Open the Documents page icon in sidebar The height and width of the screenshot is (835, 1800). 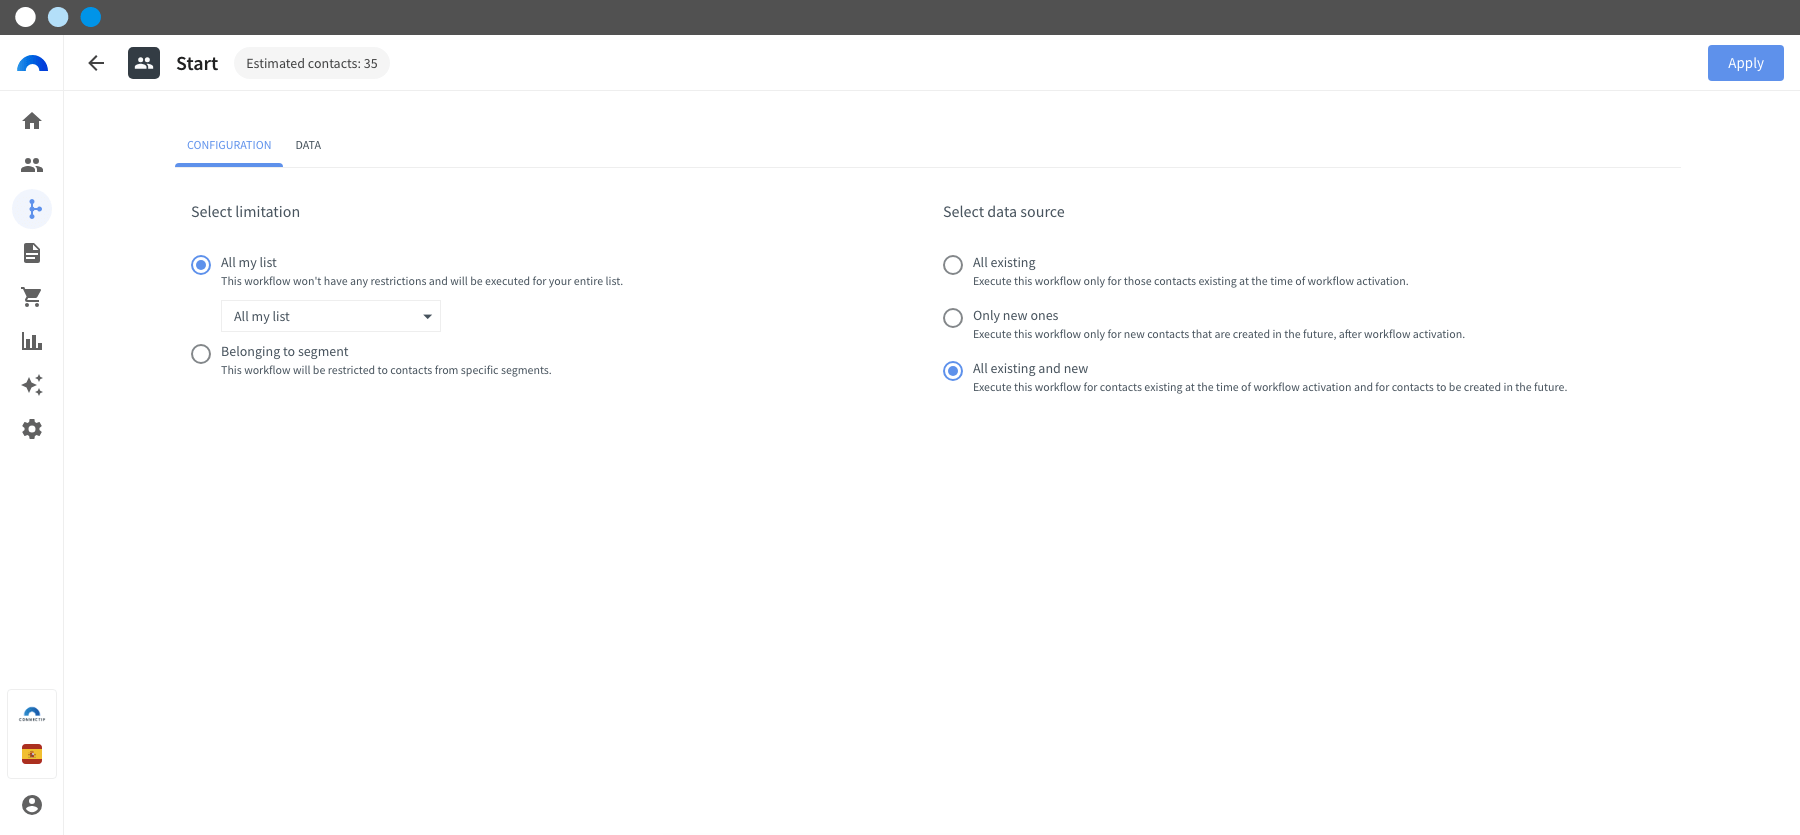point(32,253)
